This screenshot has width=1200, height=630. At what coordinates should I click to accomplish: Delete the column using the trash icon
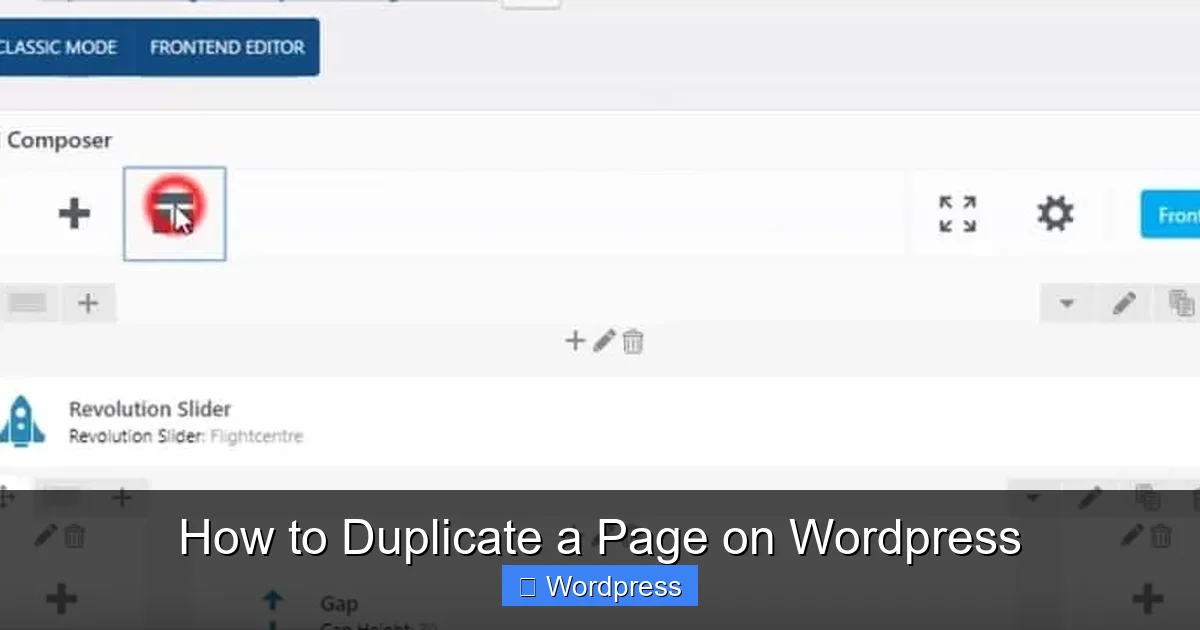(x=633, y=341)
